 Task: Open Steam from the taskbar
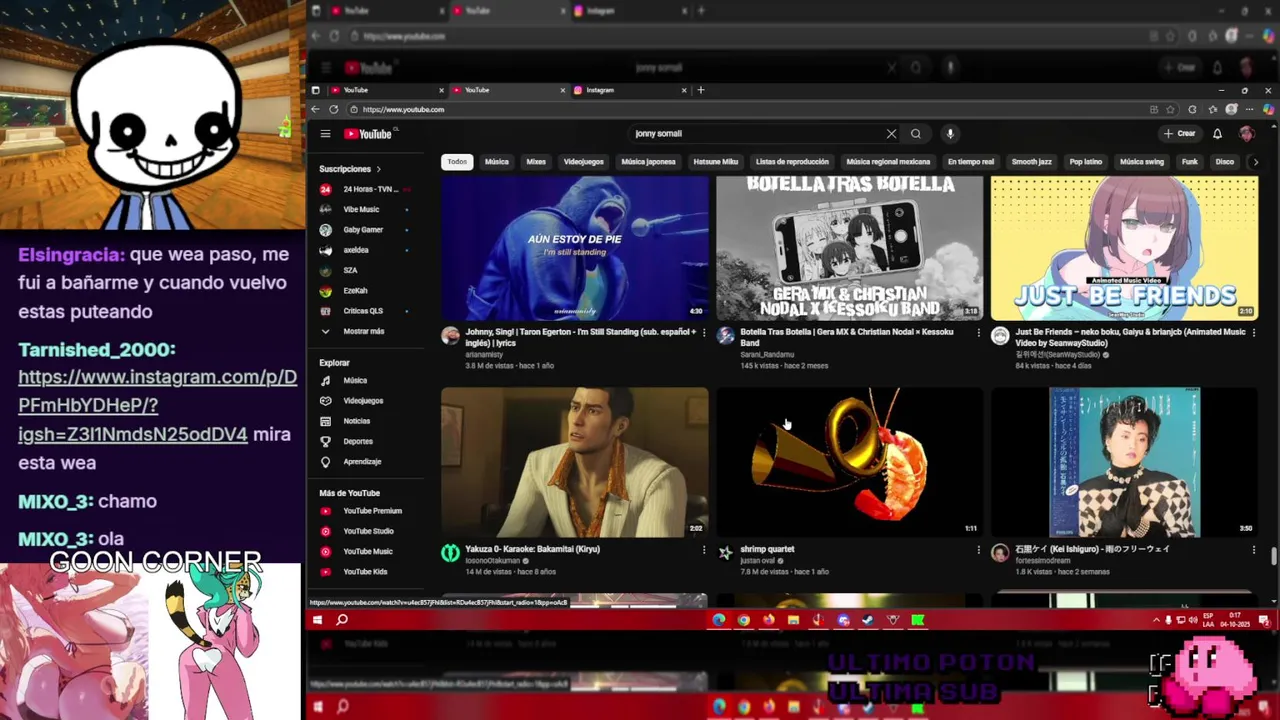[x=868, y=620]
